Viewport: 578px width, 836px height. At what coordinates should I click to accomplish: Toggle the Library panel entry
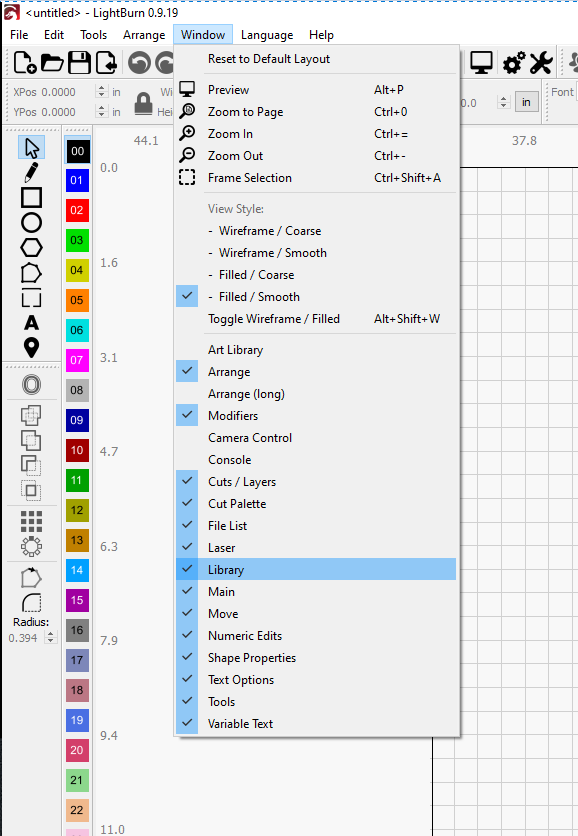point(316,569)
